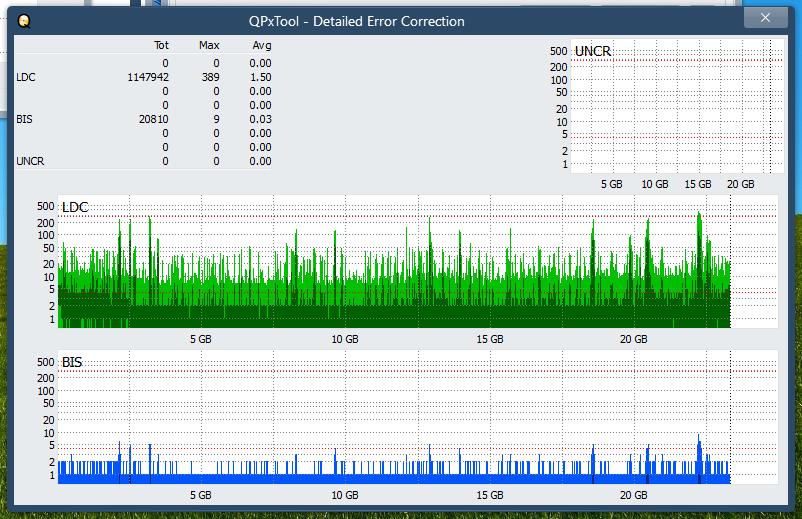Screen dimensions: 802x519
Task: Click the BIS row label in the table
Action: [x=24, y=119]
